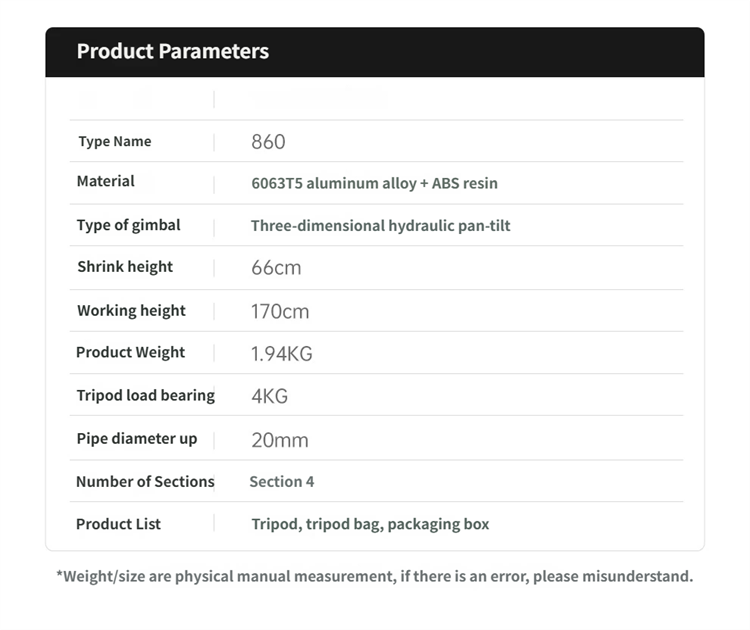The height and width of the screenshot is (630, 750).
Task: Click the 6063T5 aluminum alloy text
Action: (334, 183)
